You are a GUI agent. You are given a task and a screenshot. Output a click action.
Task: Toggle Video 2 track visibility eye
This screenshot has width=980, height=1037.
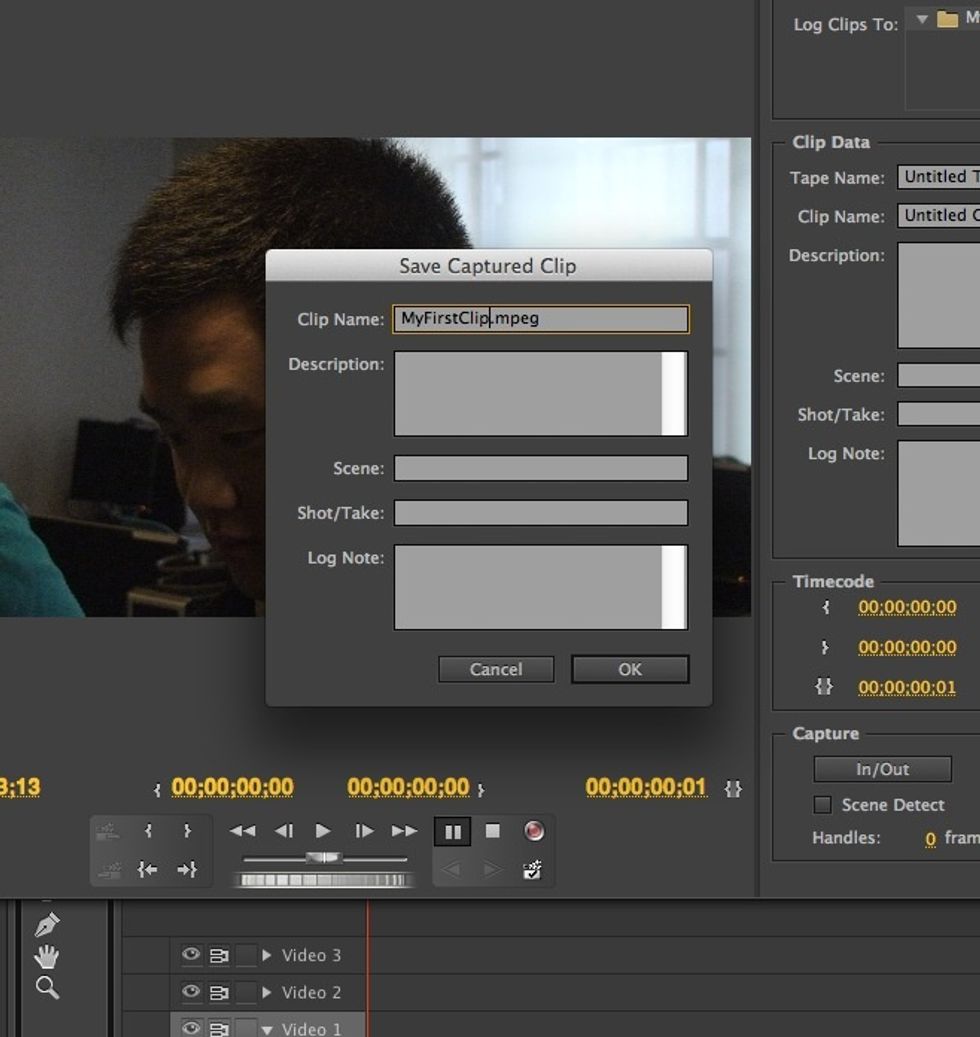[x=190, y=992]
